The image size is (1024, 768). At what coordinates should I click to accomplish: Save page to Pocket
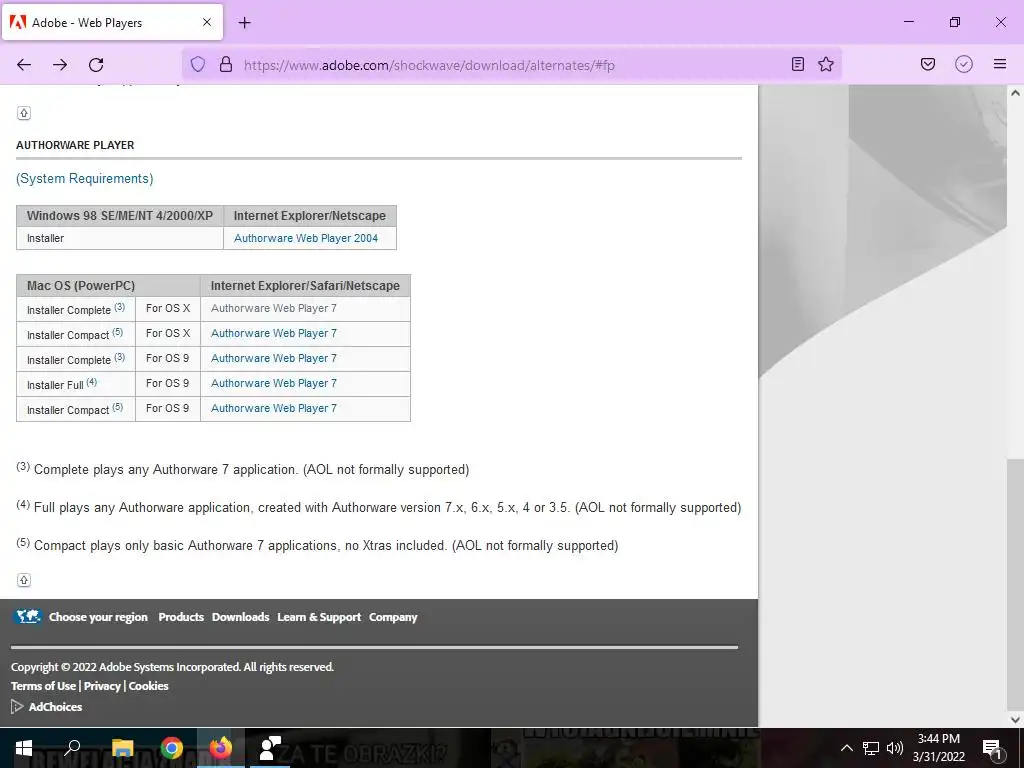pos(928,64)
